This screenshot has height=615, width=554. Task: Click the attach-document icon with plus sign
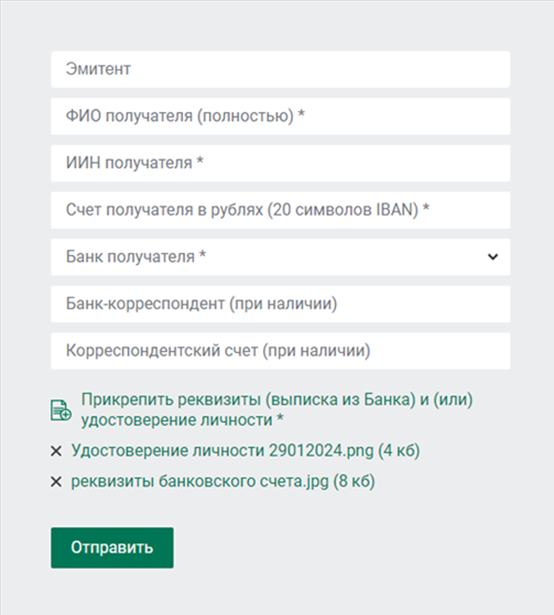pos(61,410)
